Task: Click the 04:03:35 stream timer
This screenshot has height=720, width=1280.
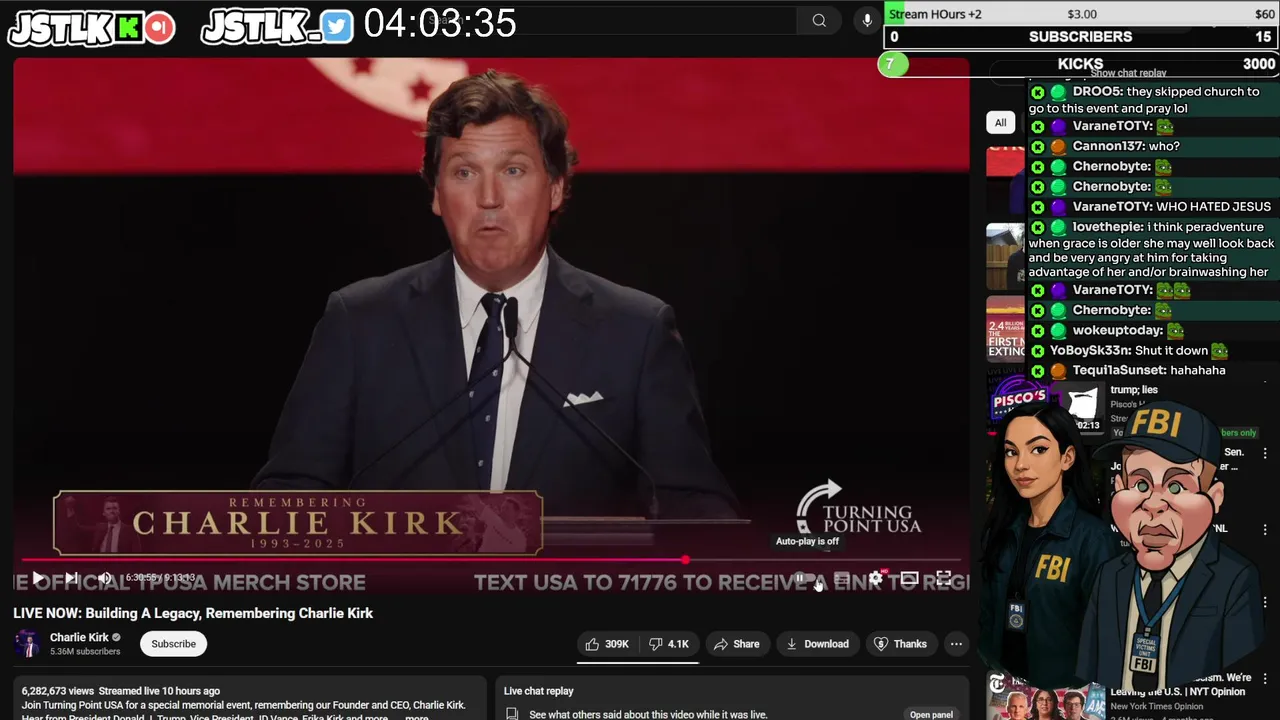Action: click(440, 24)
